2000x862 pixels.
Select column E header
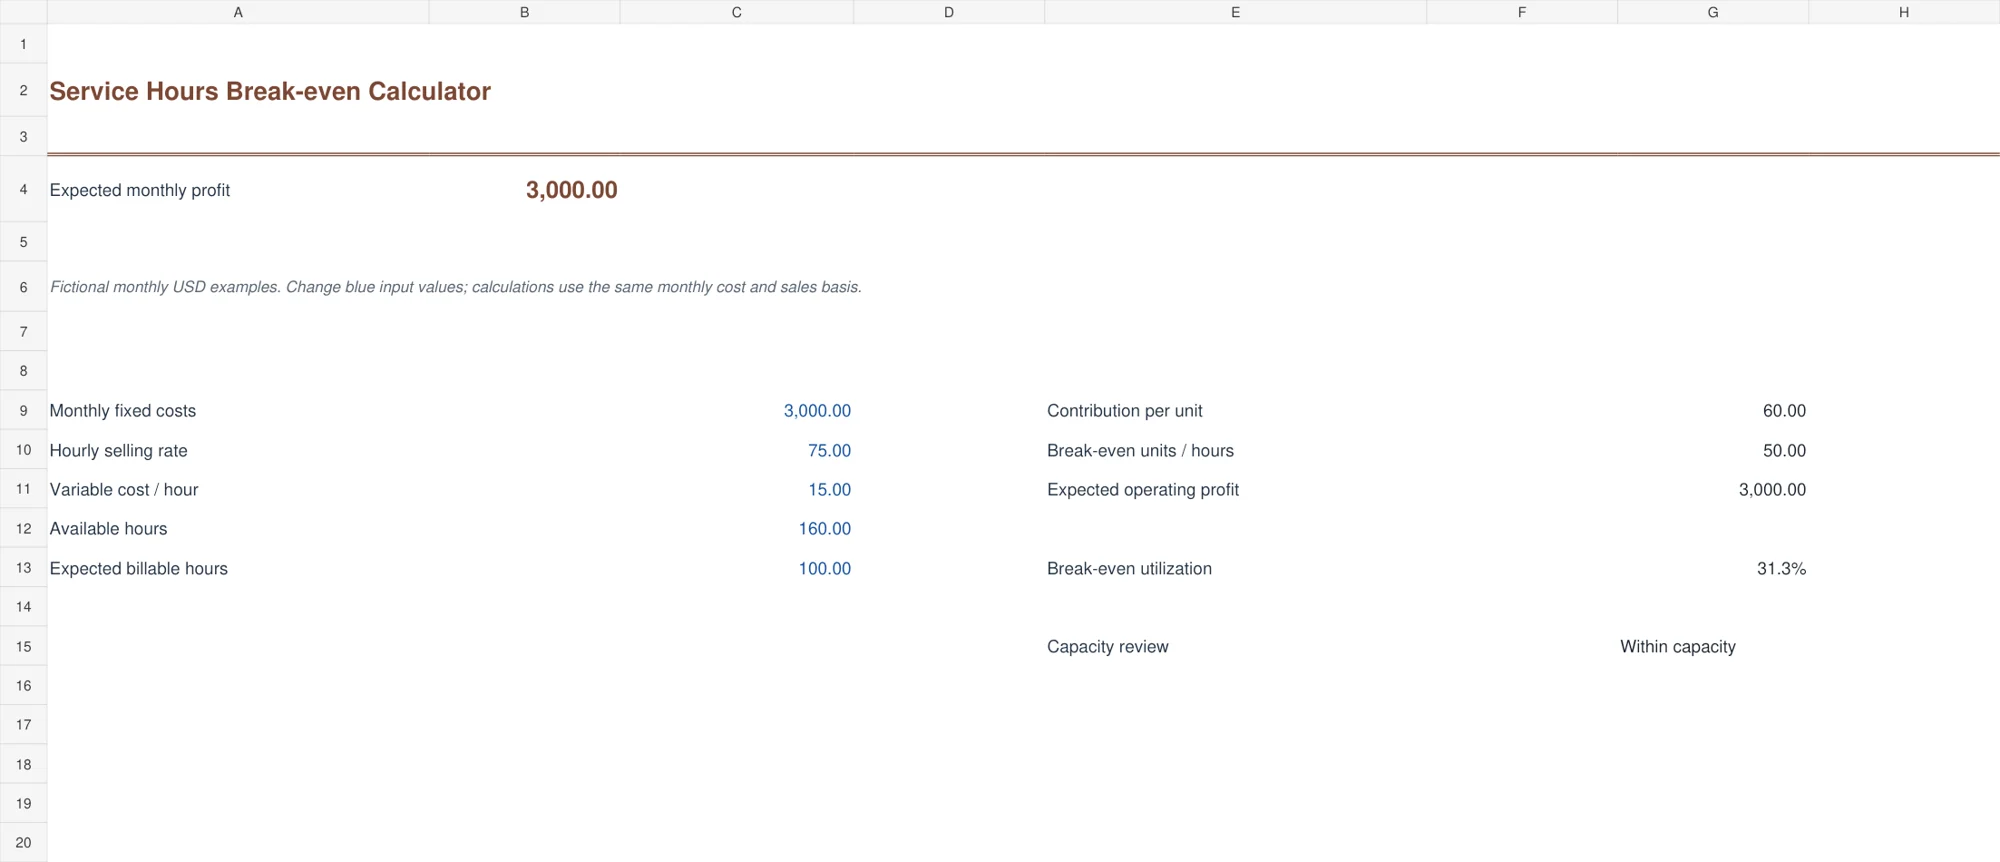tap(1236, 12)
